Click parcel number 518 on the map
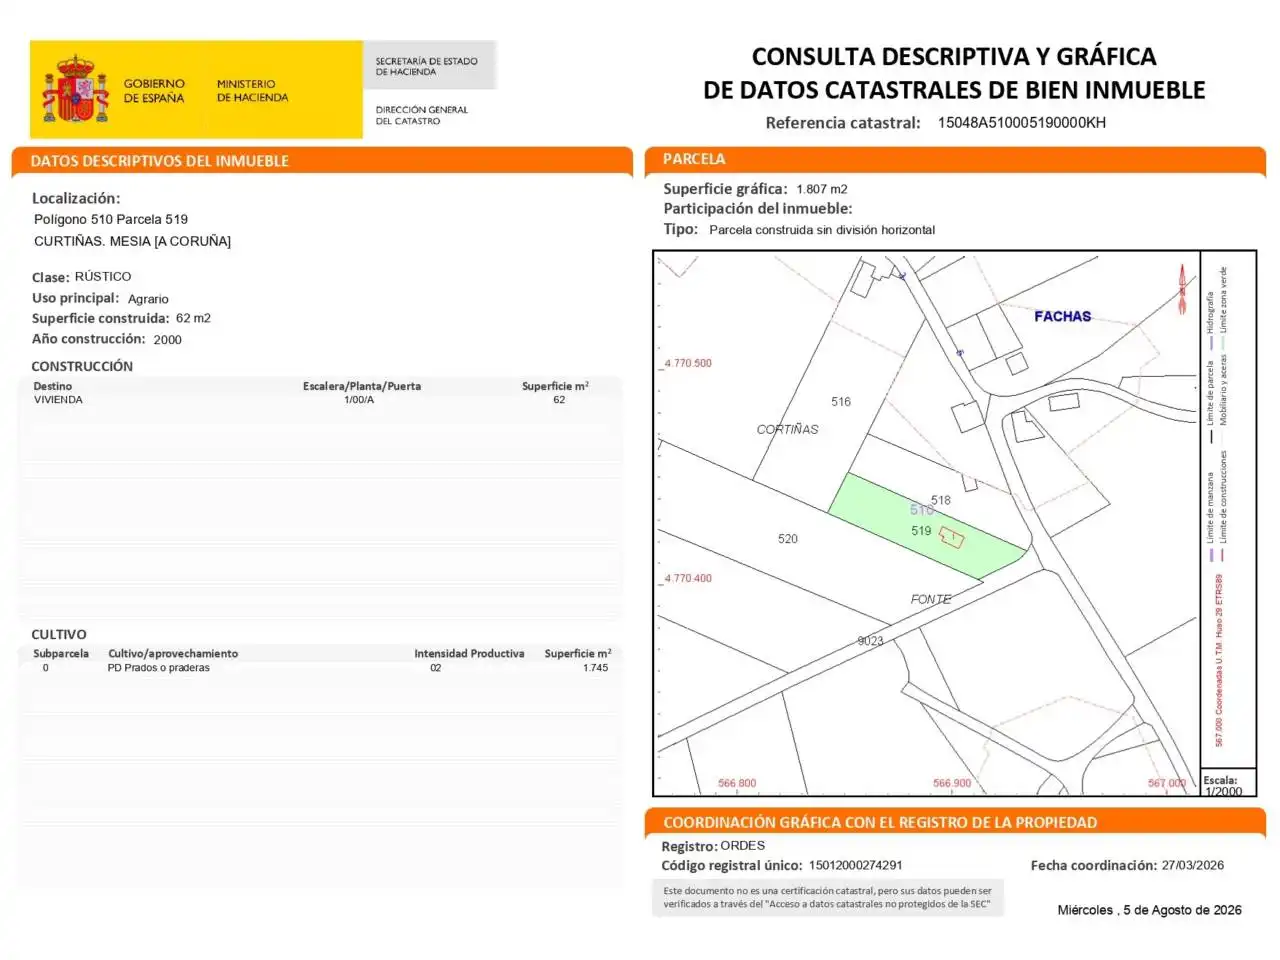The width and height of the screenshot is (1280, 960). click(941, 500)
